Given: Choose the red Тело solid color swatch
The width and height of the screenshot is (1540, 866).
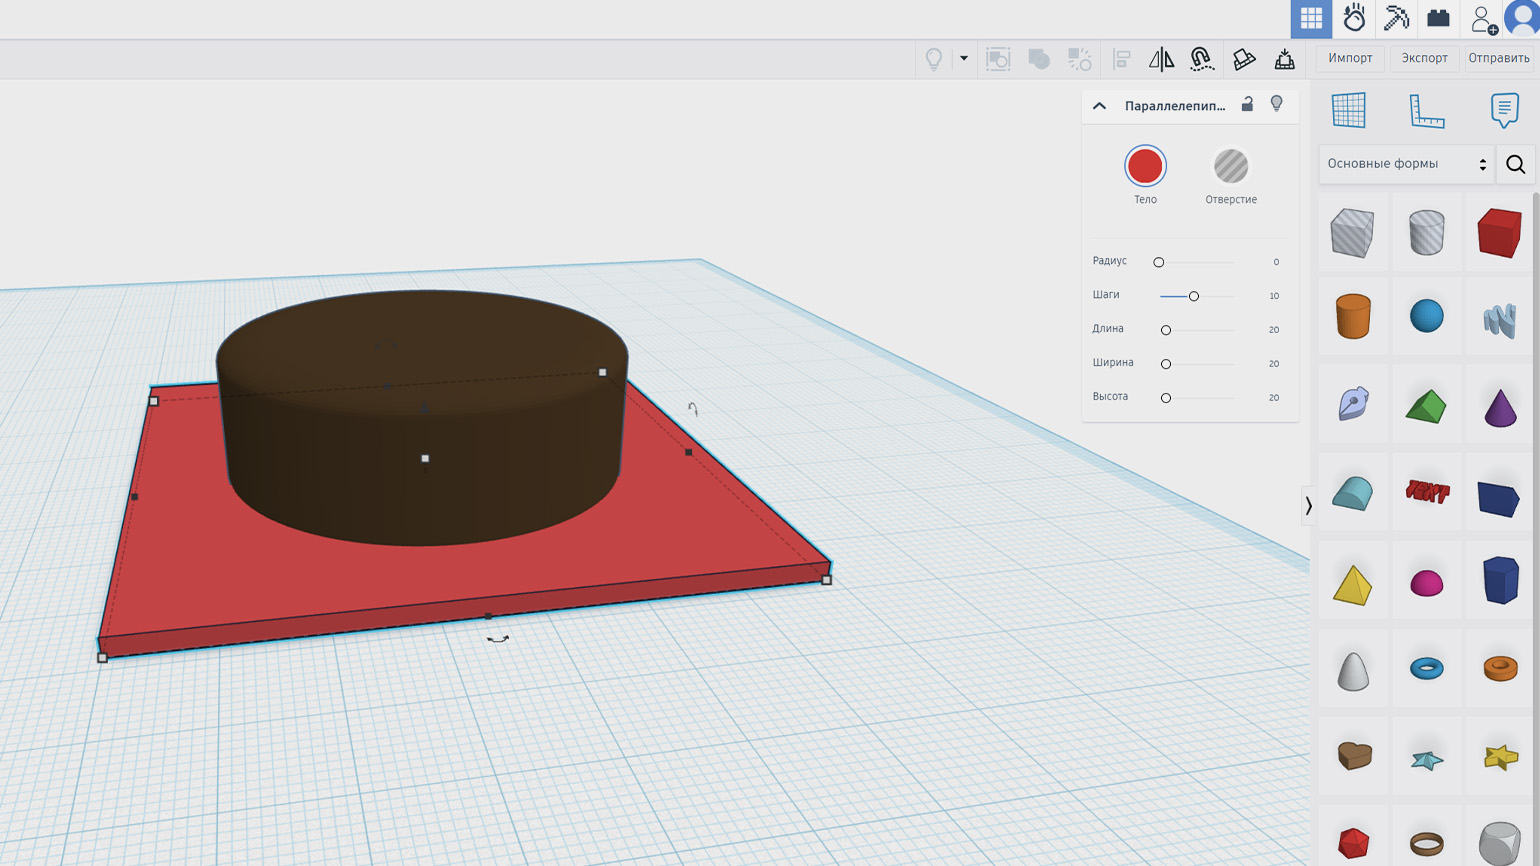Looking at the screenshot, I should coord(1145,167).
